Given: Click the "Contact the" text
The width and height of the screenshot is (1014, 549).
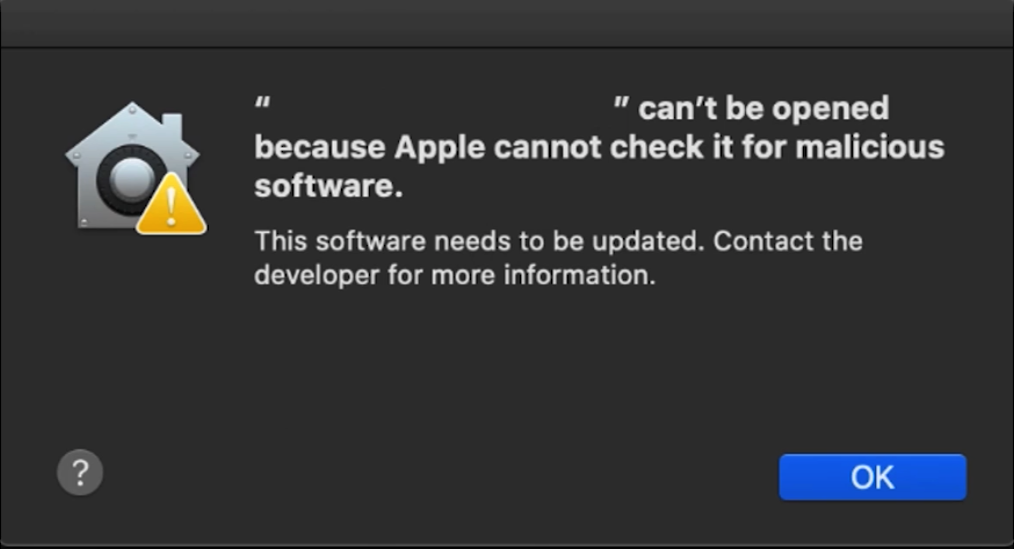Looking at the screenshot, I should pyautogui.click(x=788, y=241).
